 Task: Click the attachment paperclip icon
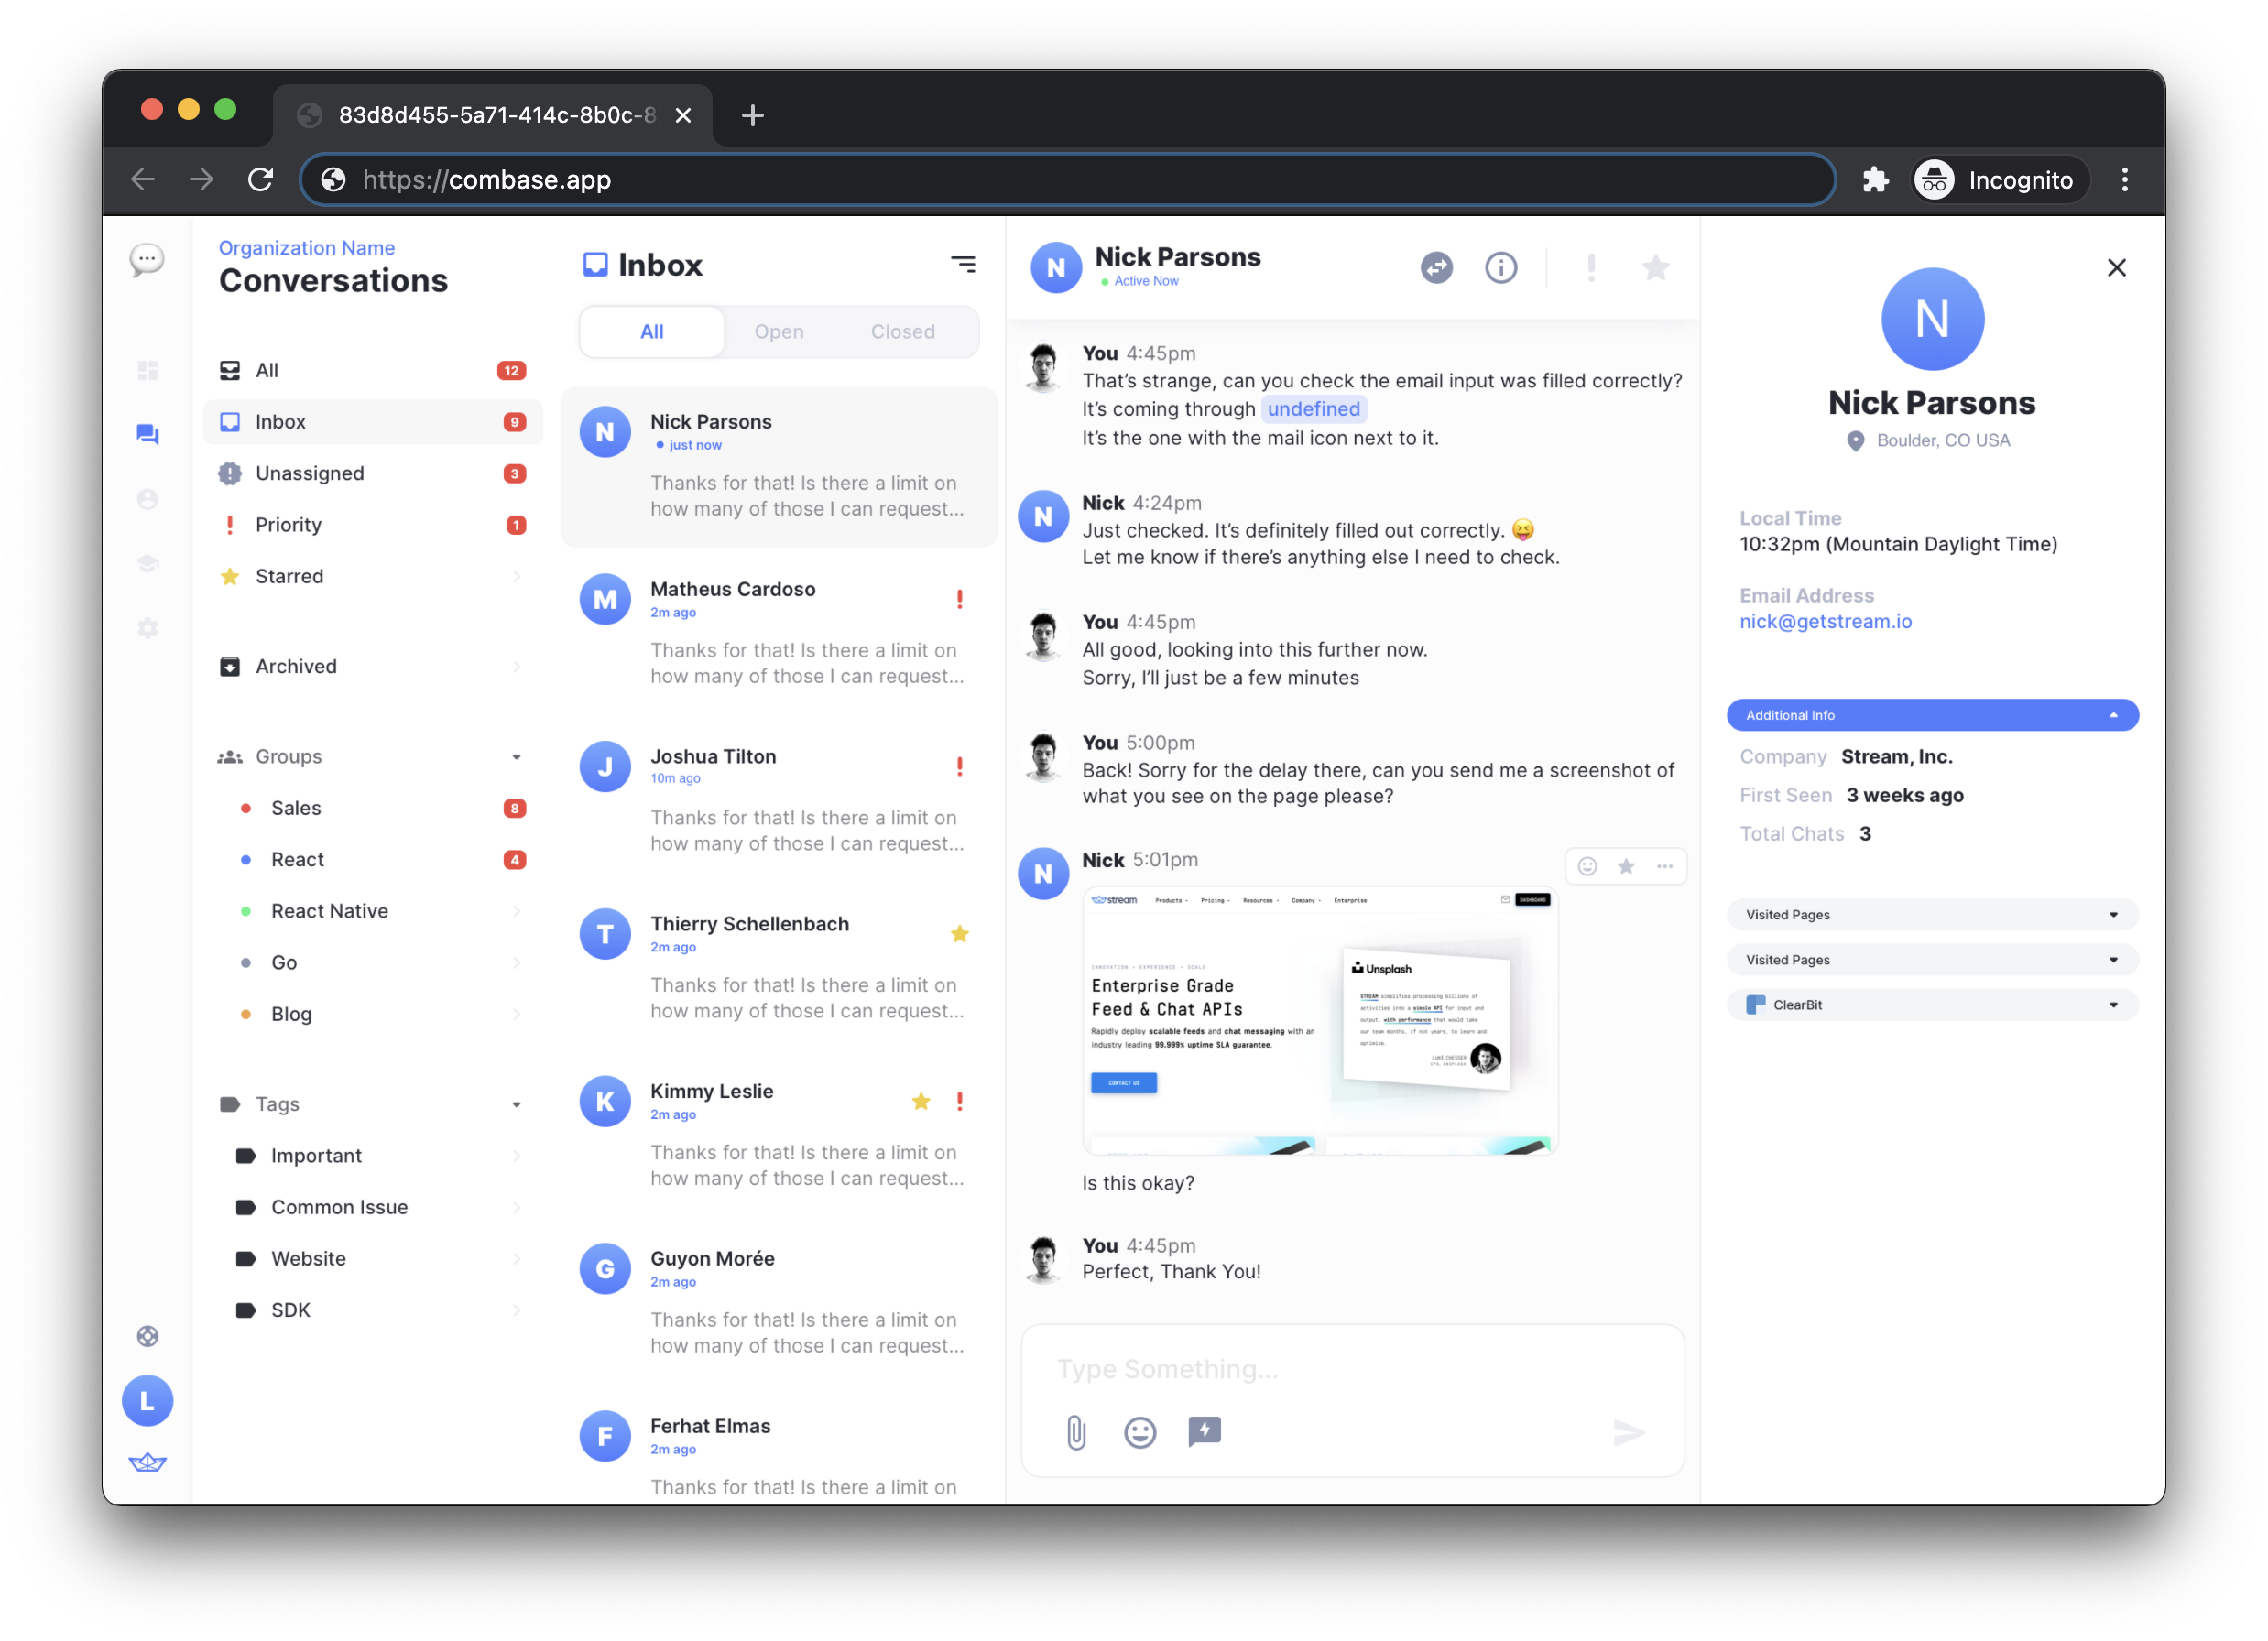tap(1077, 1431)
